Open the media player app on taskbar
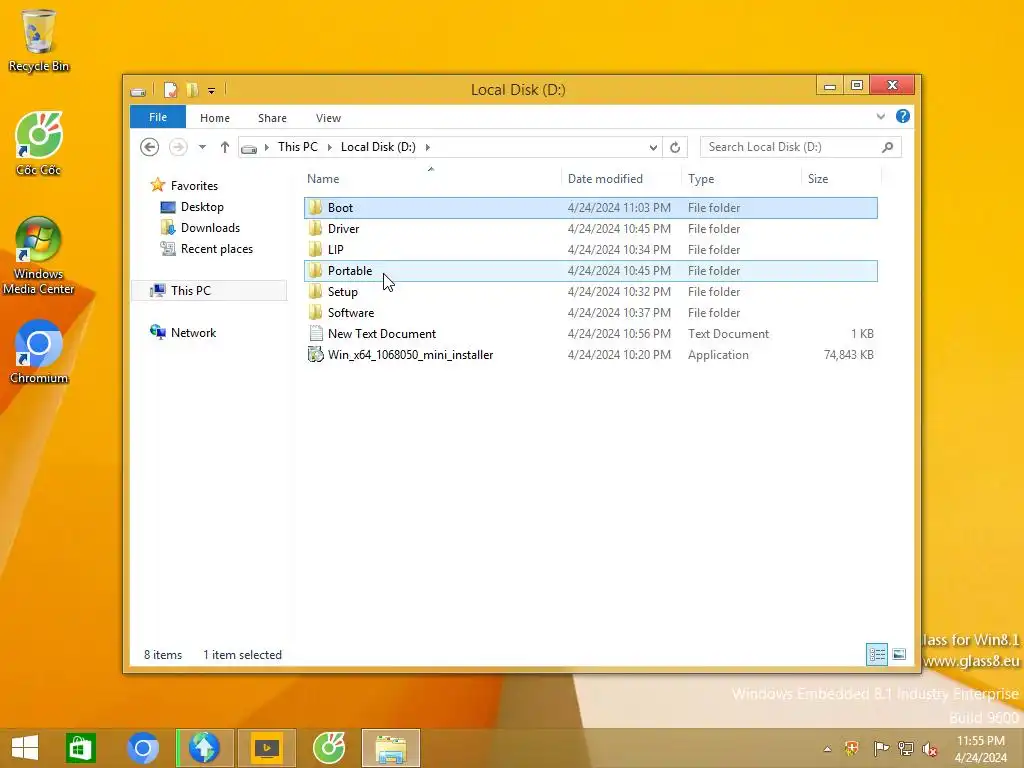This screenshot has width=1024, height=768. pyautogui.click(x=266, y=748)
